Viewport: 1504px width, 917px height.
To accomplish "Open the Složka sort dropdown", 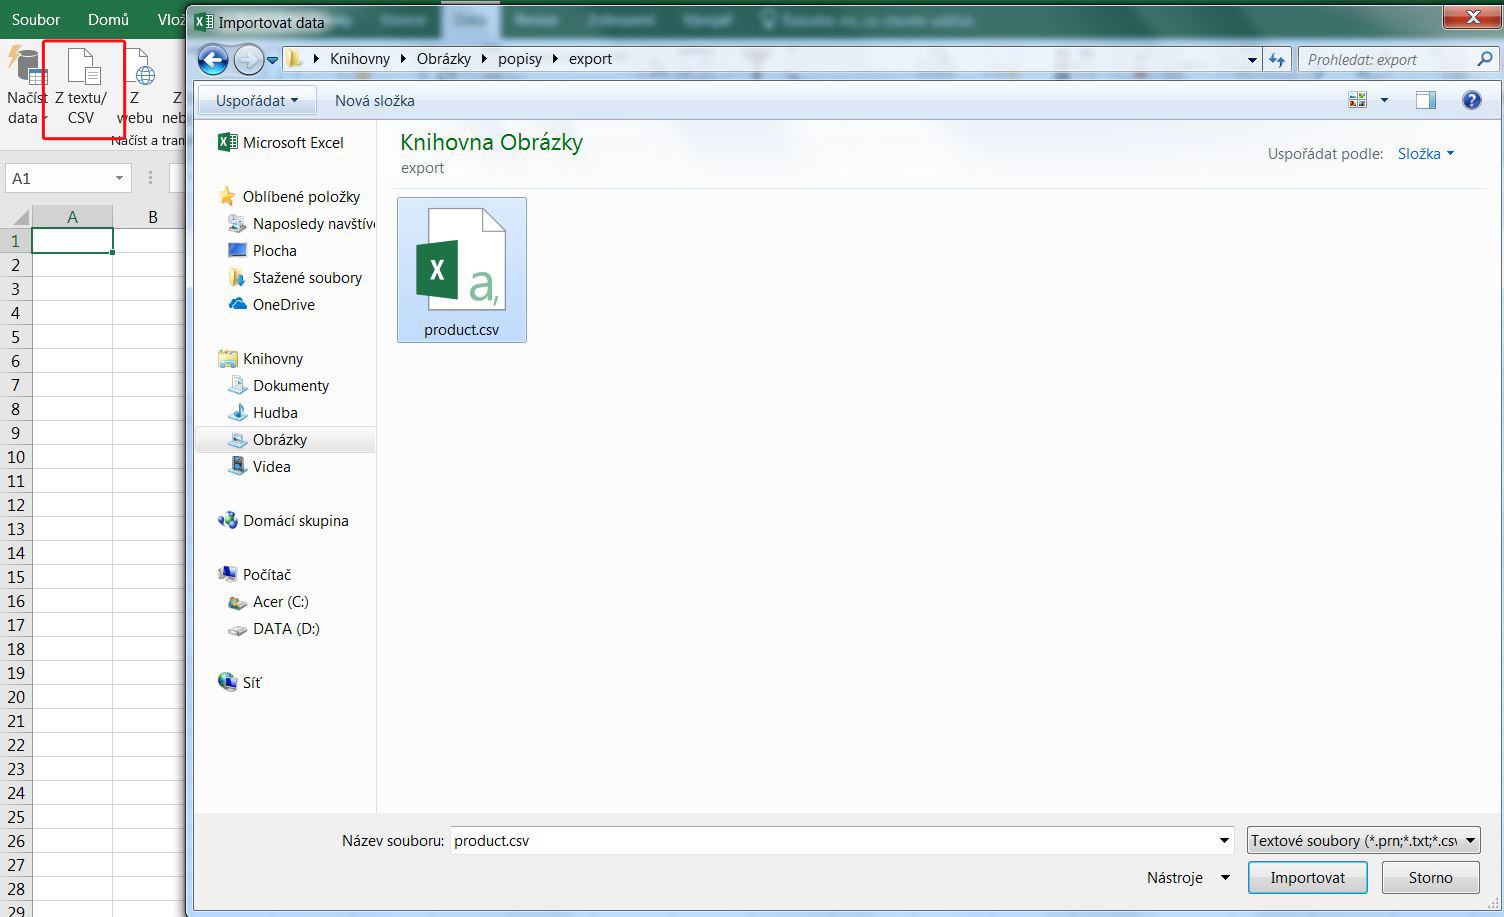I will pyautogui.click(x=1425, y=154).
